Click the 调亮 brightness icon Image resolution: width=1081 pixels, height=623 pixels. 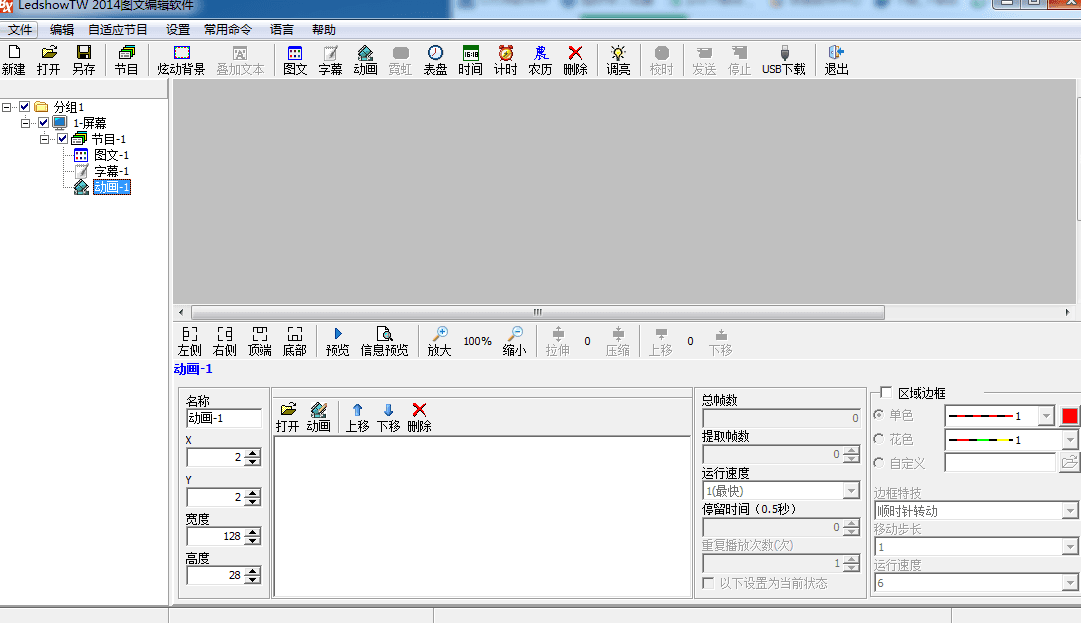click(618, 60)
